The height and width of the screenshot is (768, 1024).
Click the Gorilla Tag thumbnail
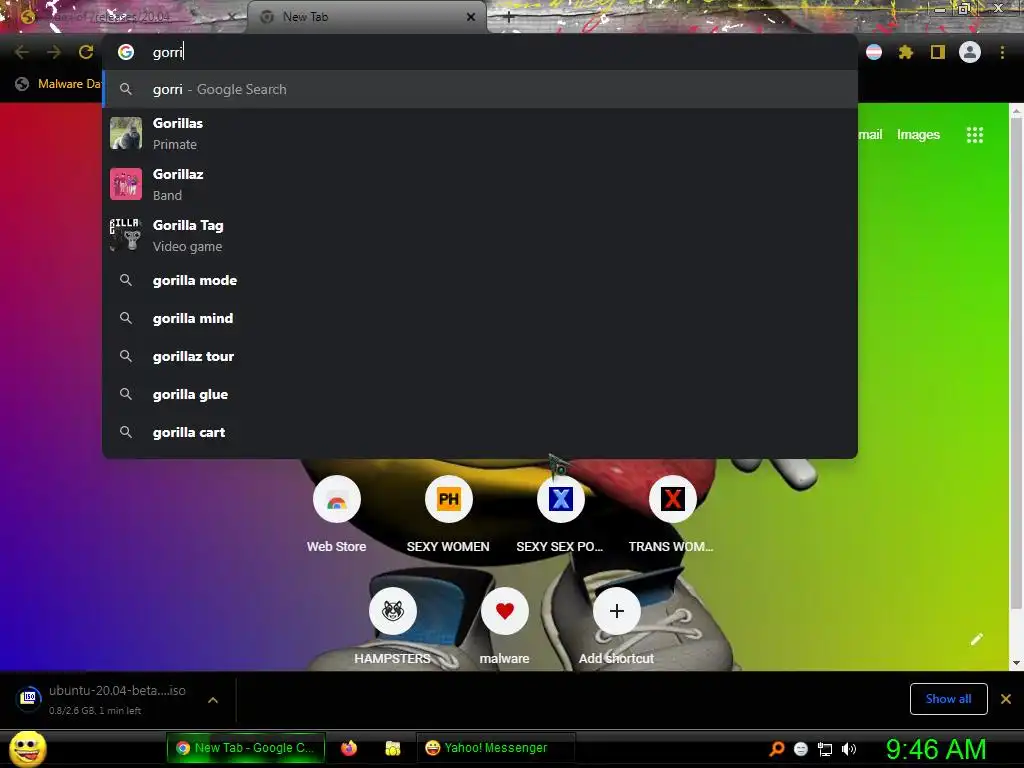[x=126, y=235]
